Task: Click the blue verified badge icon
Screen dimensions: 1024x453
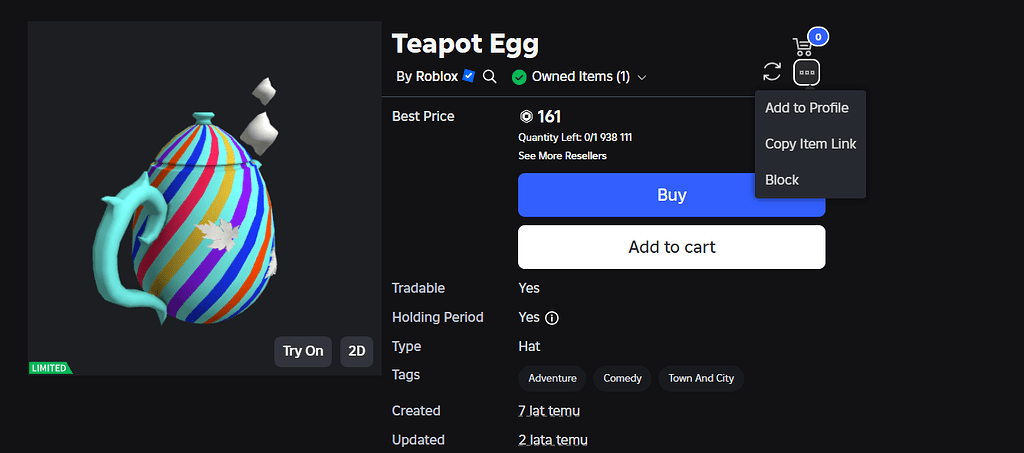Action: (468, 76)
